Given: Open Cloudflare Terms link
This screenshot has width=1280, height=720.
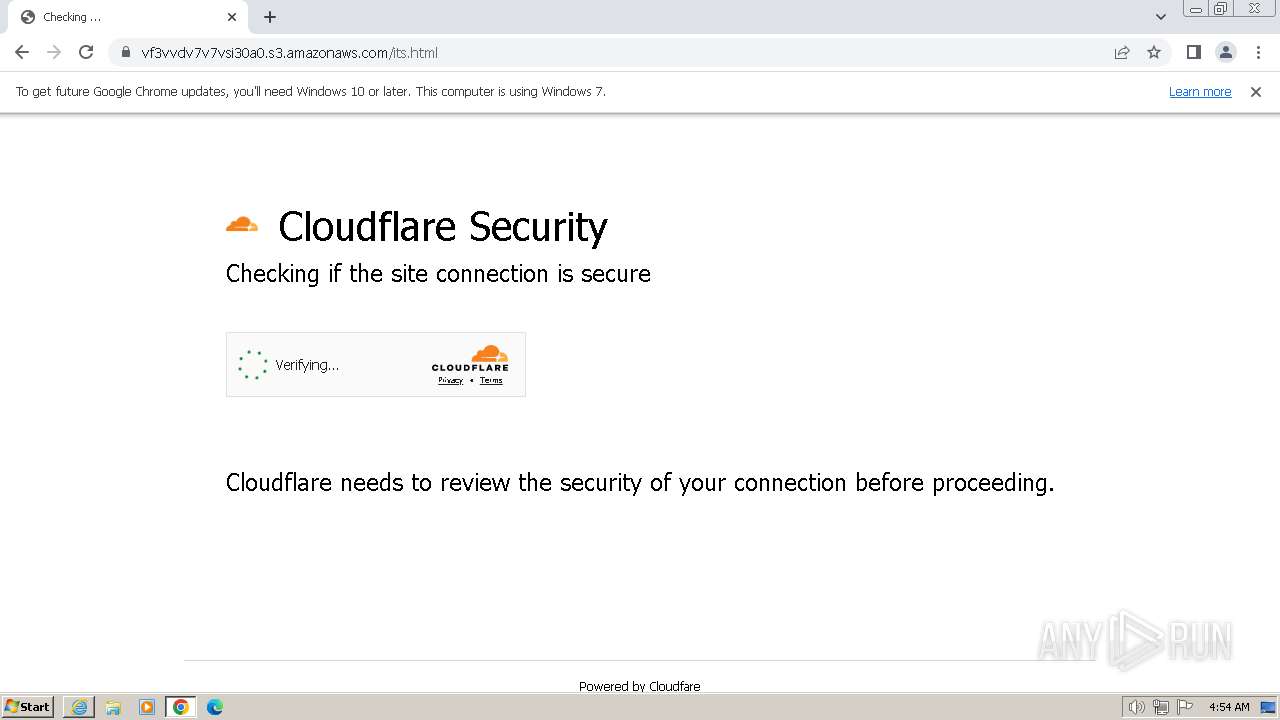Looking at the screenshot, I should point(491,380).
